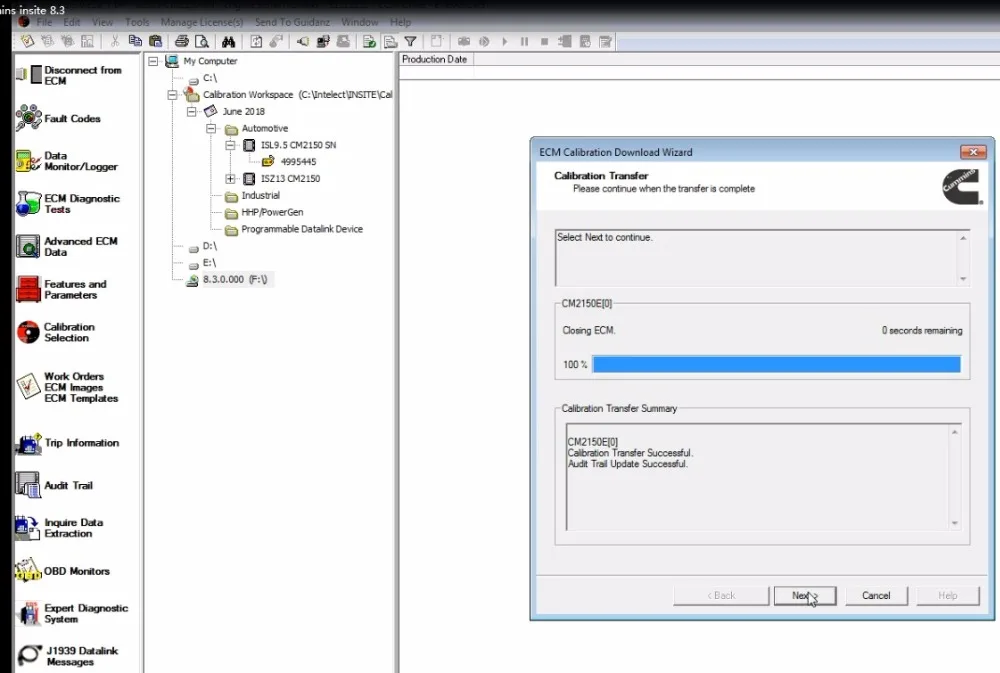Select the E:\ drive
This screenshot has height=673, width=1000.
[210, 263]
